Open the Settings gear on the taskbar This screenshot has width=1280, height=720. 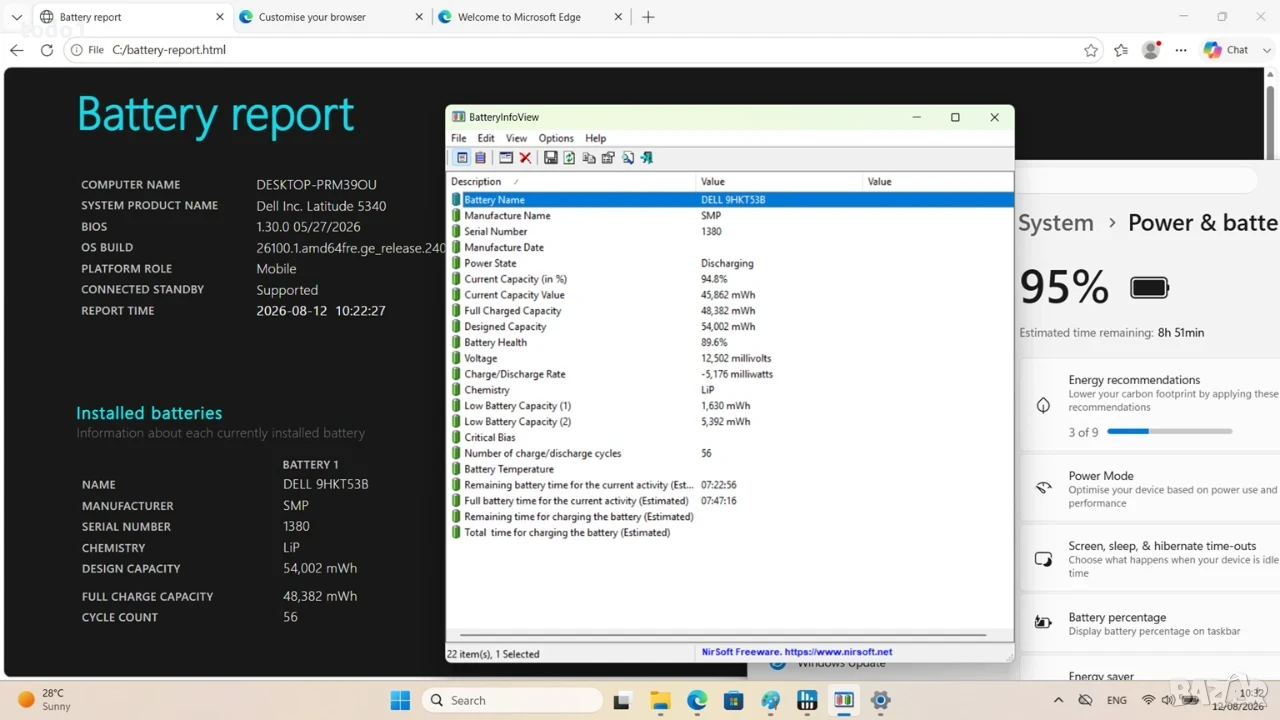click(881, 700)
